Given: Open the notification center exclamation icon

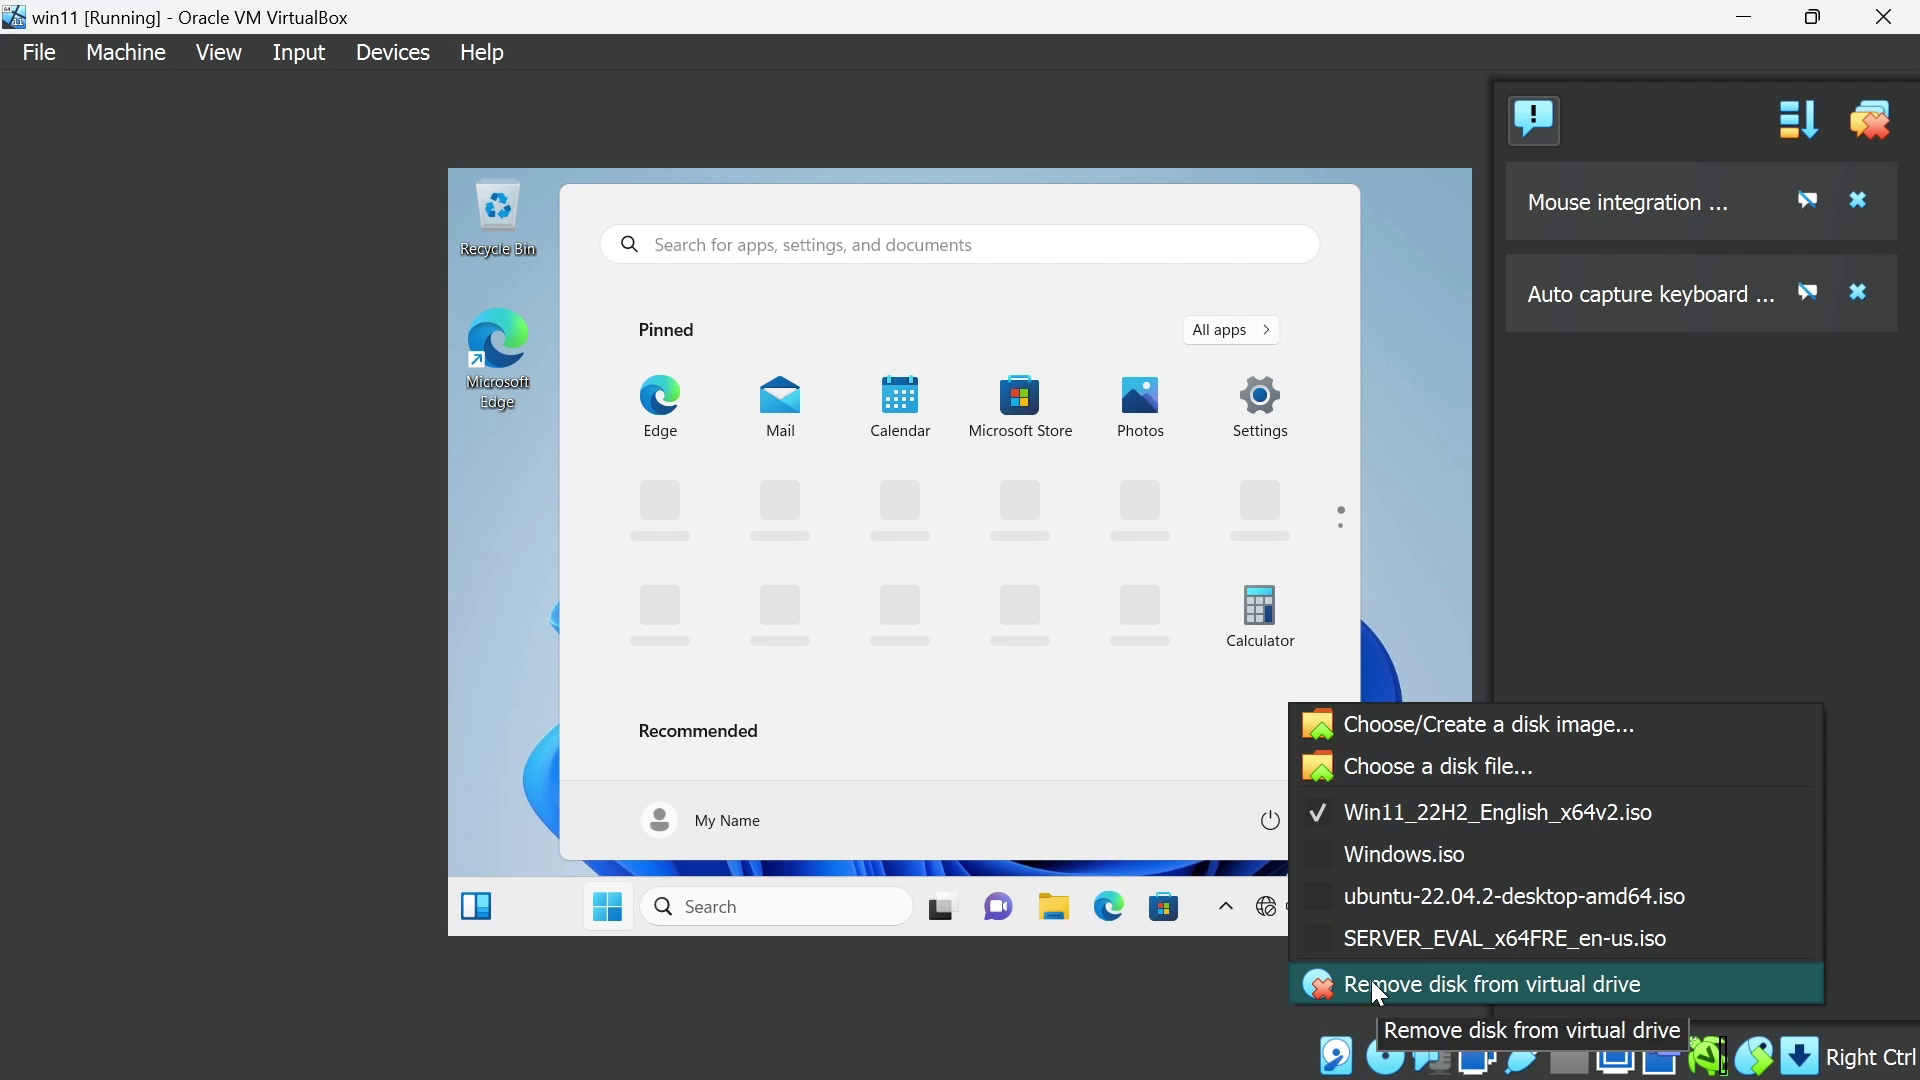Looking at the screenshot, I should click(1534, 120).
